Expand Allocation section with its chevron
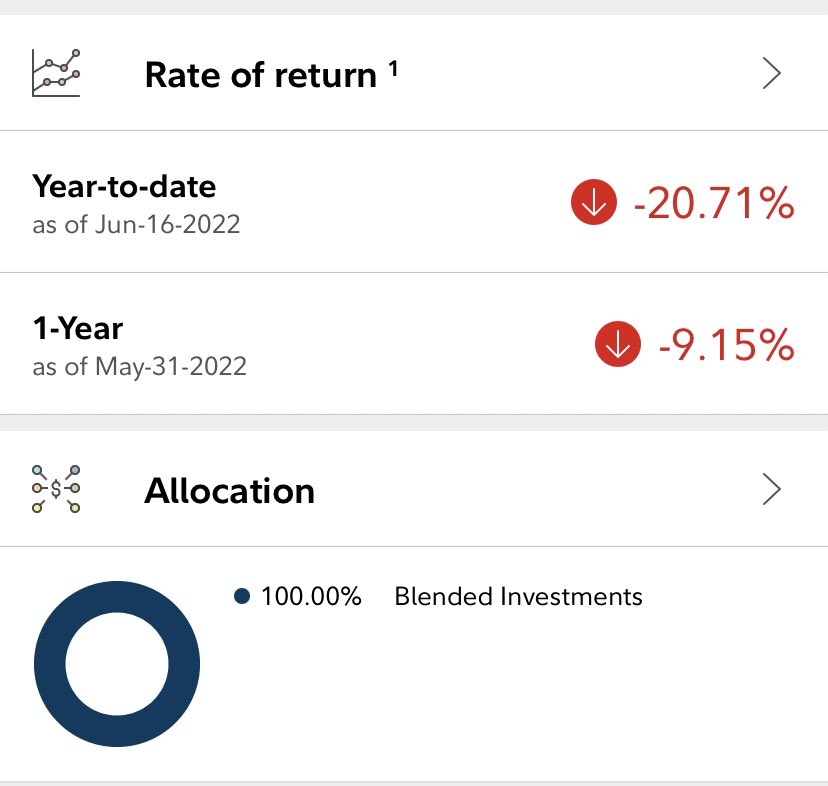This screenshot has width=828, height=786. pos(771,490)
